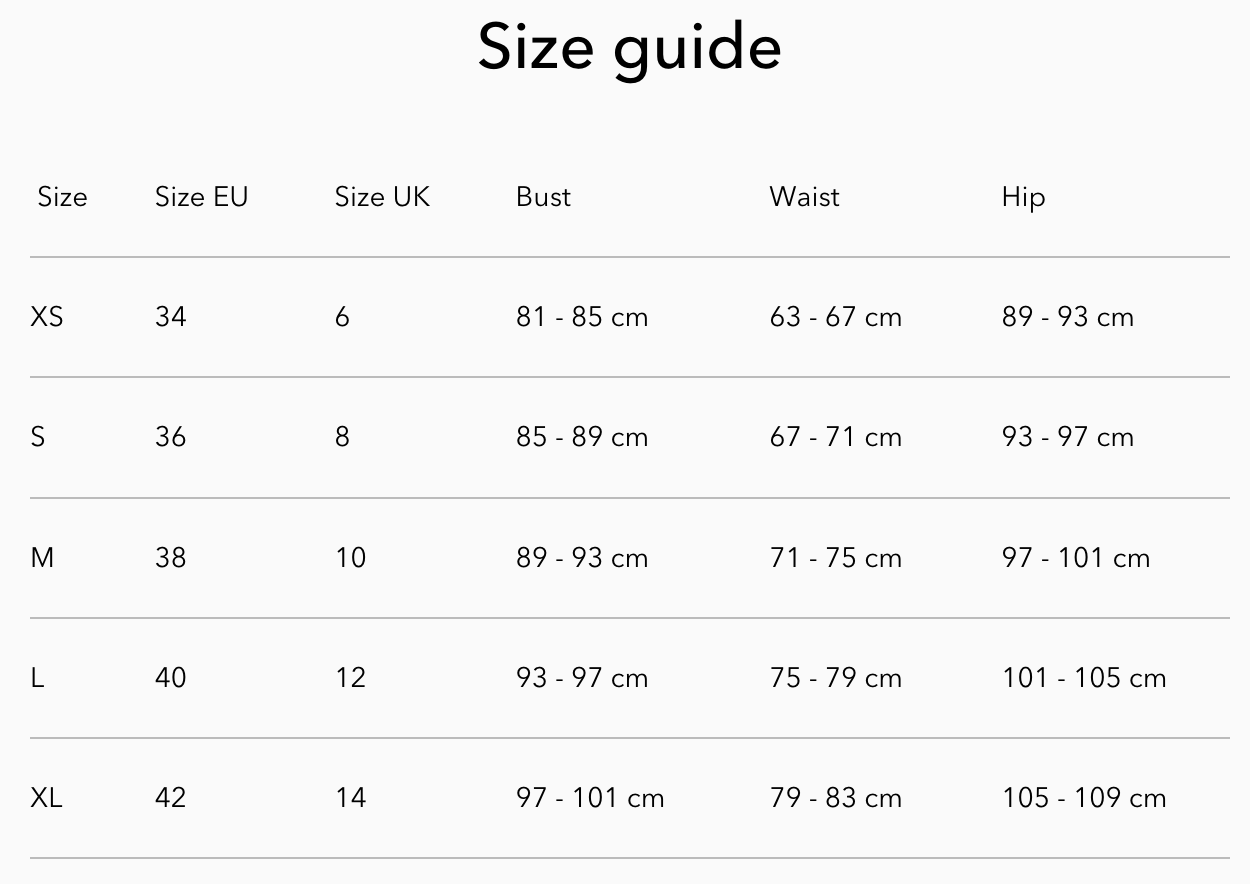Click the "Size UK" column header
Image resolution: width=1250 pixels, height=884 pixels.
point(382,197)
